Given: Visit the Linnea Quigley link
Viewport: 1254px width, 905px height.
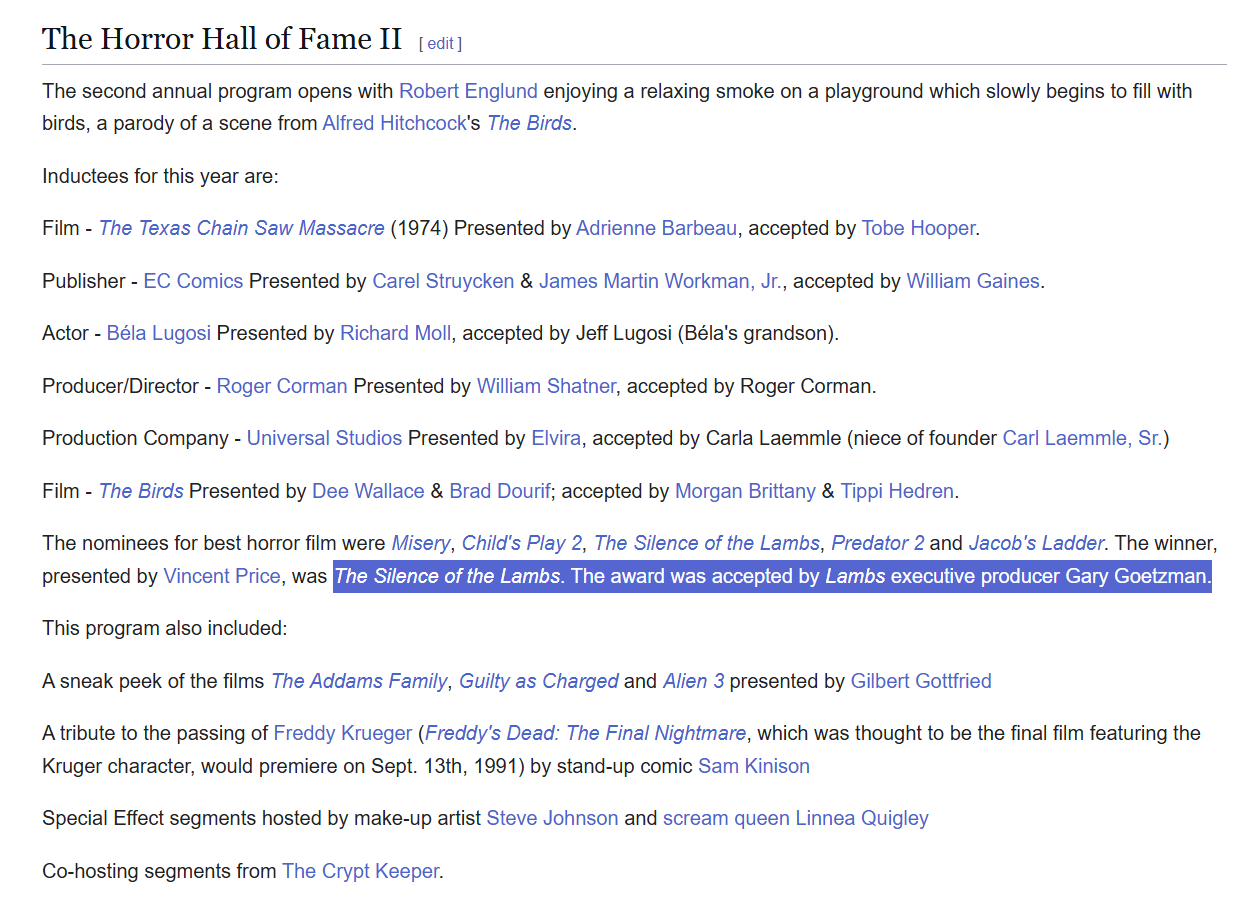Looking at the screenshot, I should 862,818.
